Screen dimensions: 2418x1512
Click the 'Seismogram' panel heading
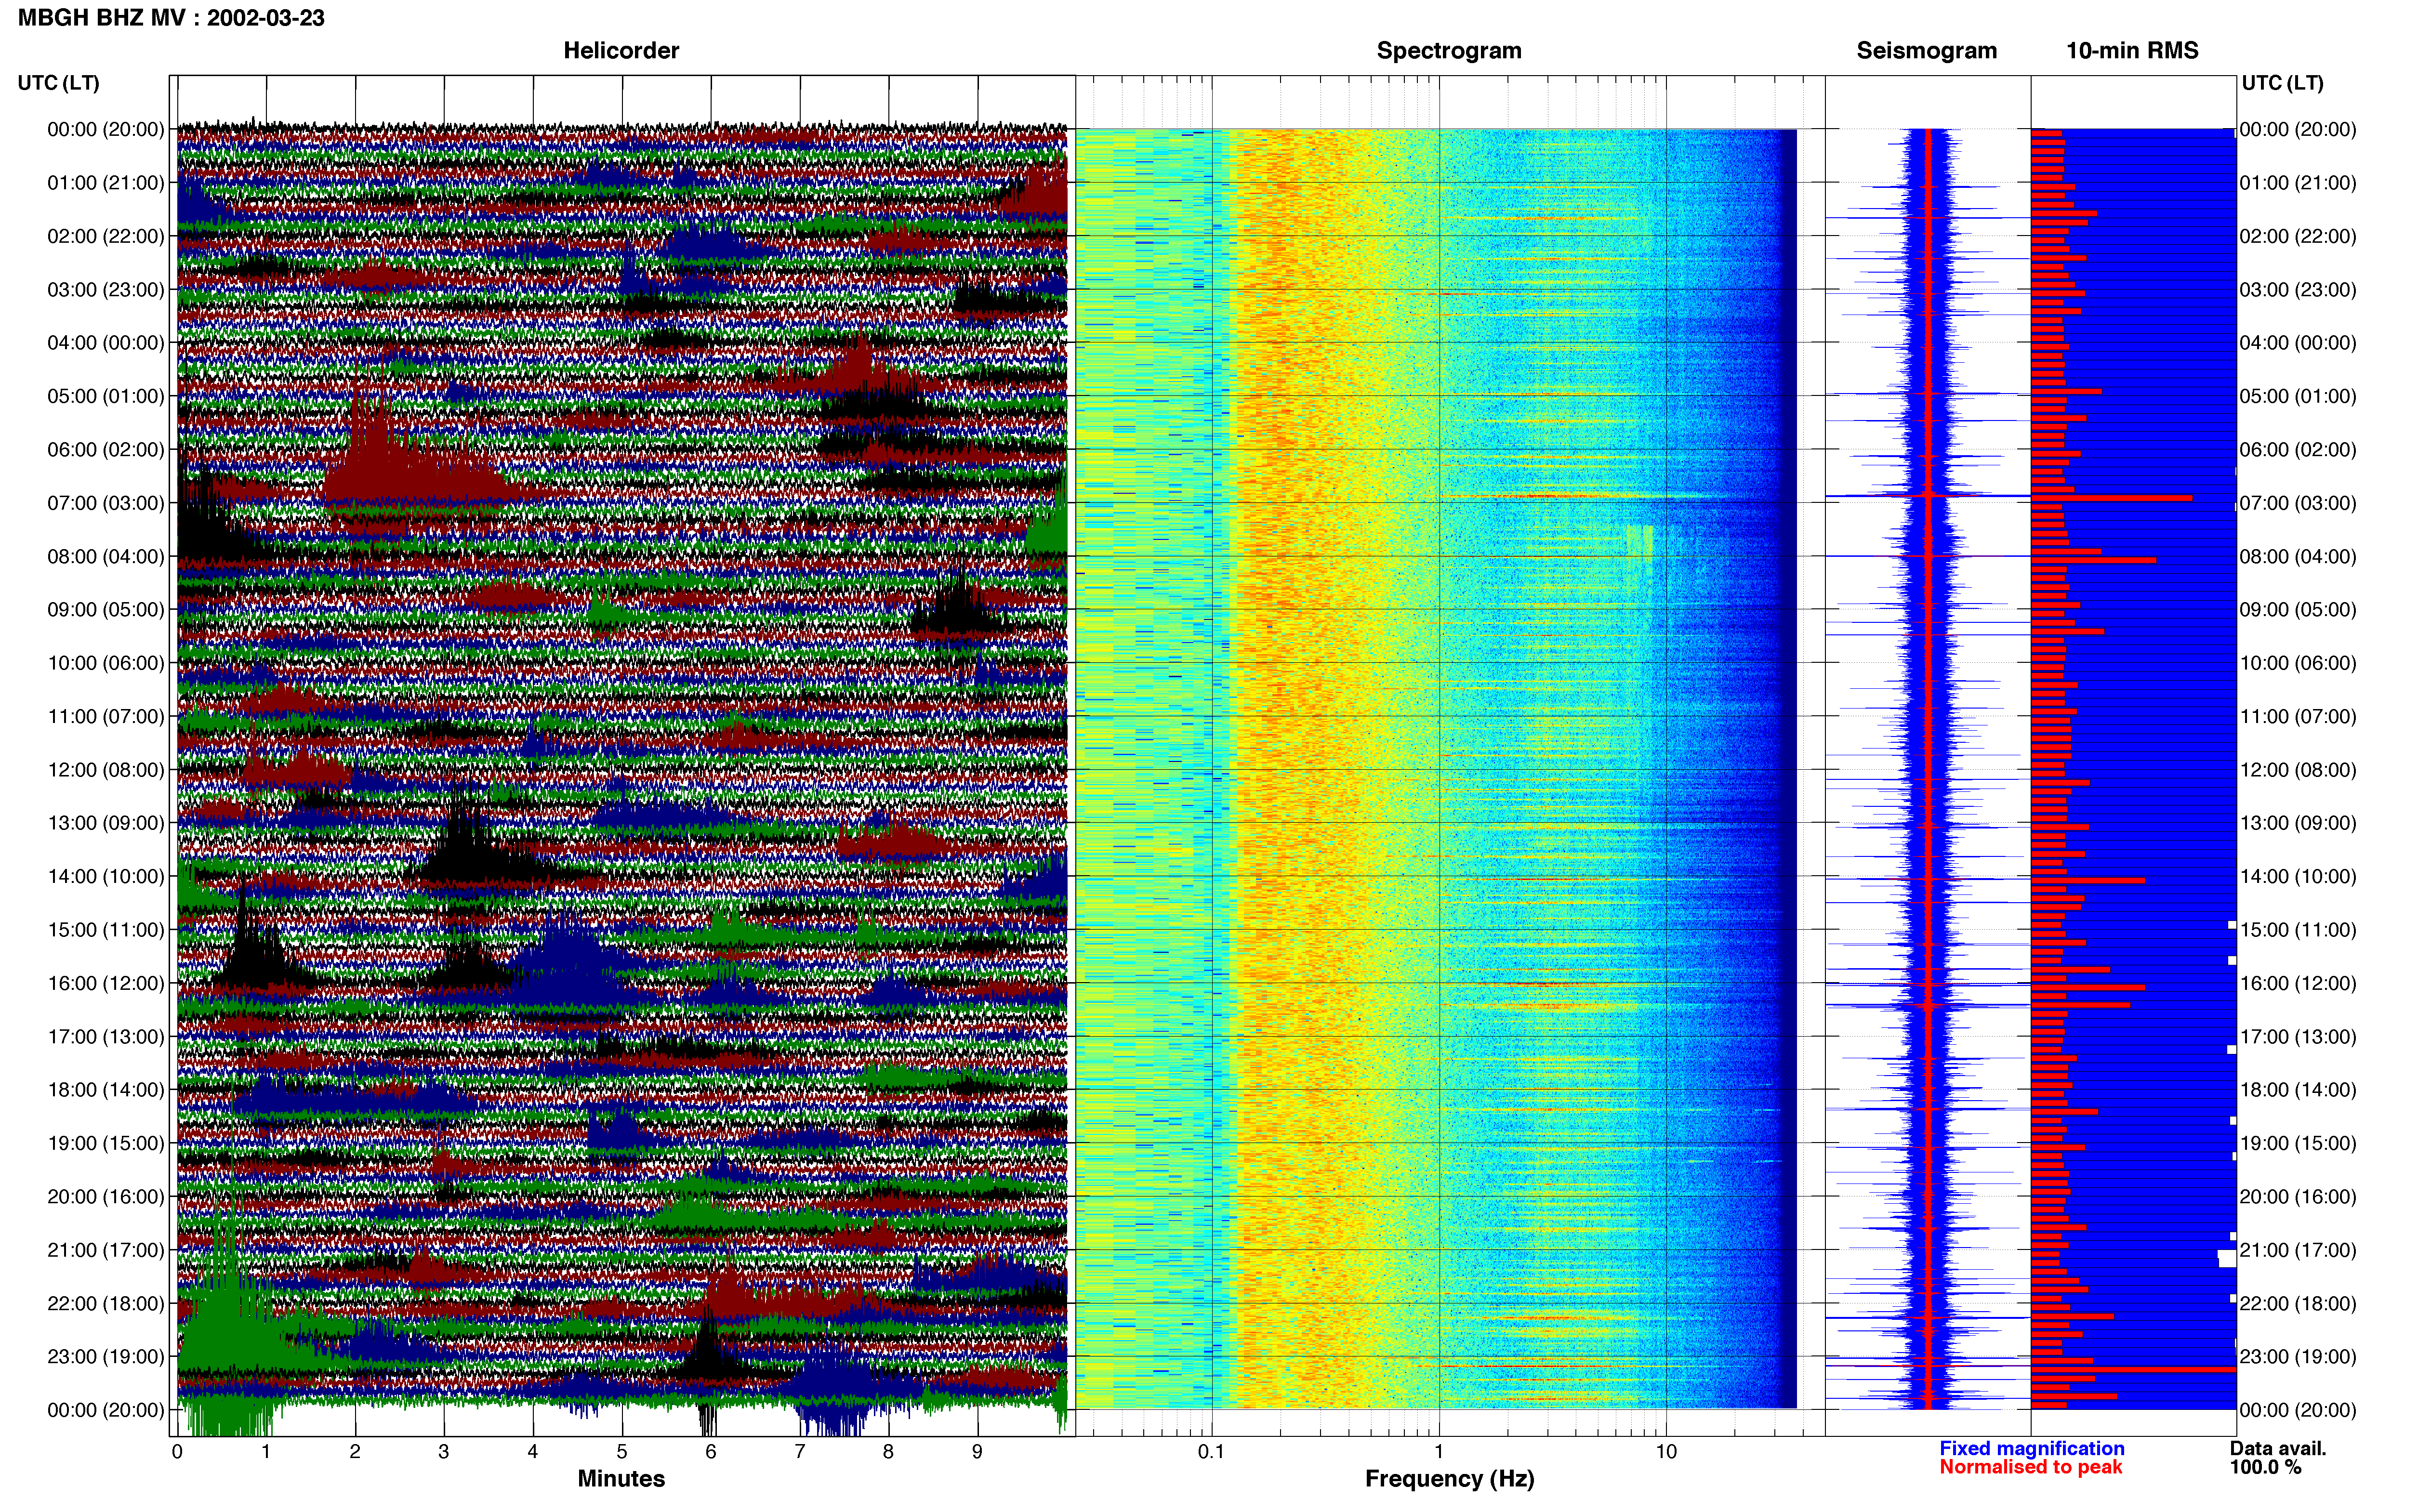click(x=1926, y=50)
